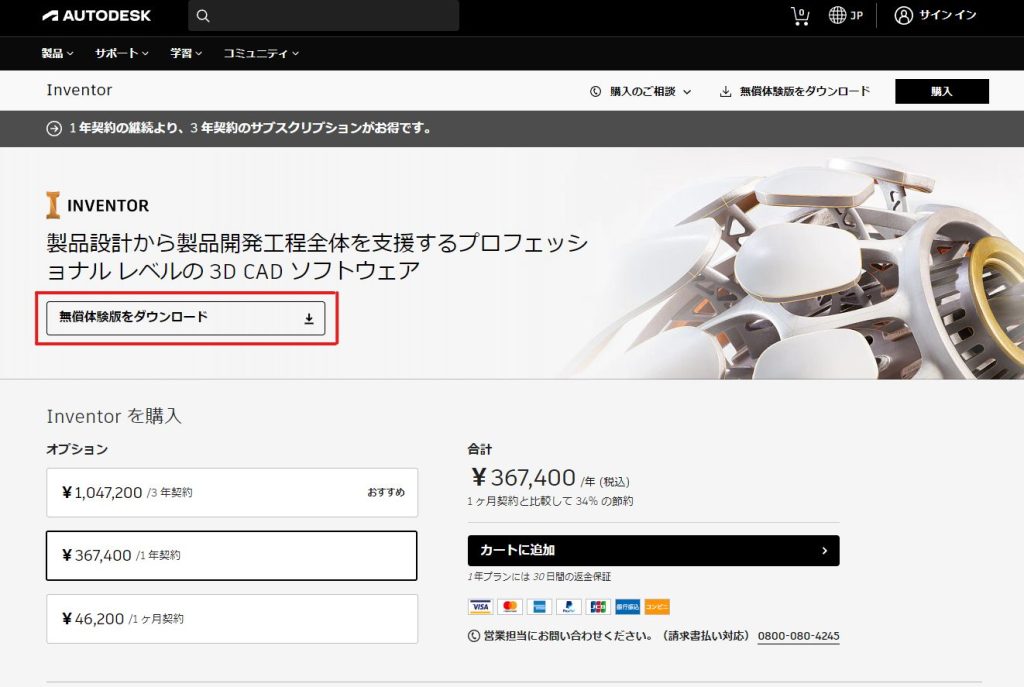Click the bank transfer payment icon
This screenshot has width=1024, height=687.
click(628, 607)
